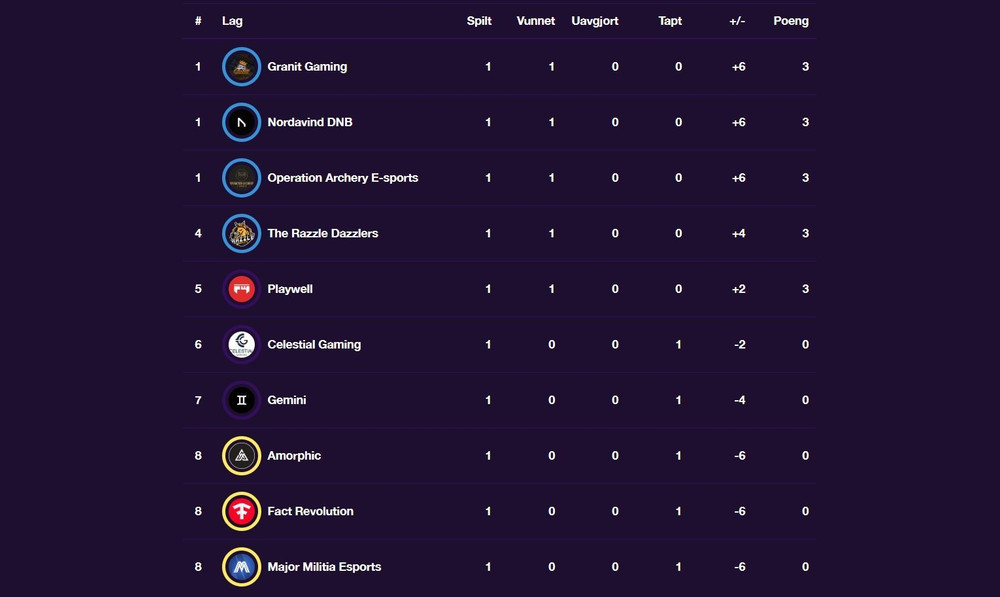
Task: Click the Nordavind DNB team logo
Action: tap(242, 122)
